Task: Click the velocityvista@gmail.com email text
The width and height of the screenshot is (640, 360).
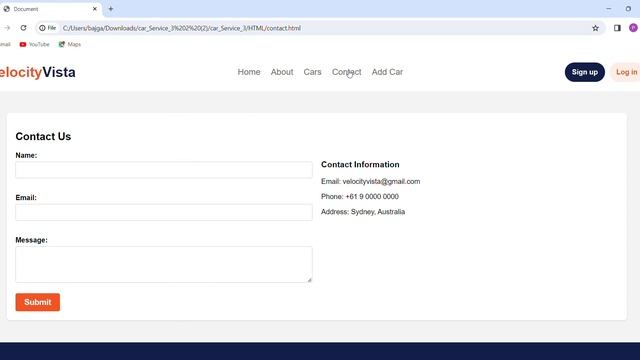Action: click(x=381, y=181)
